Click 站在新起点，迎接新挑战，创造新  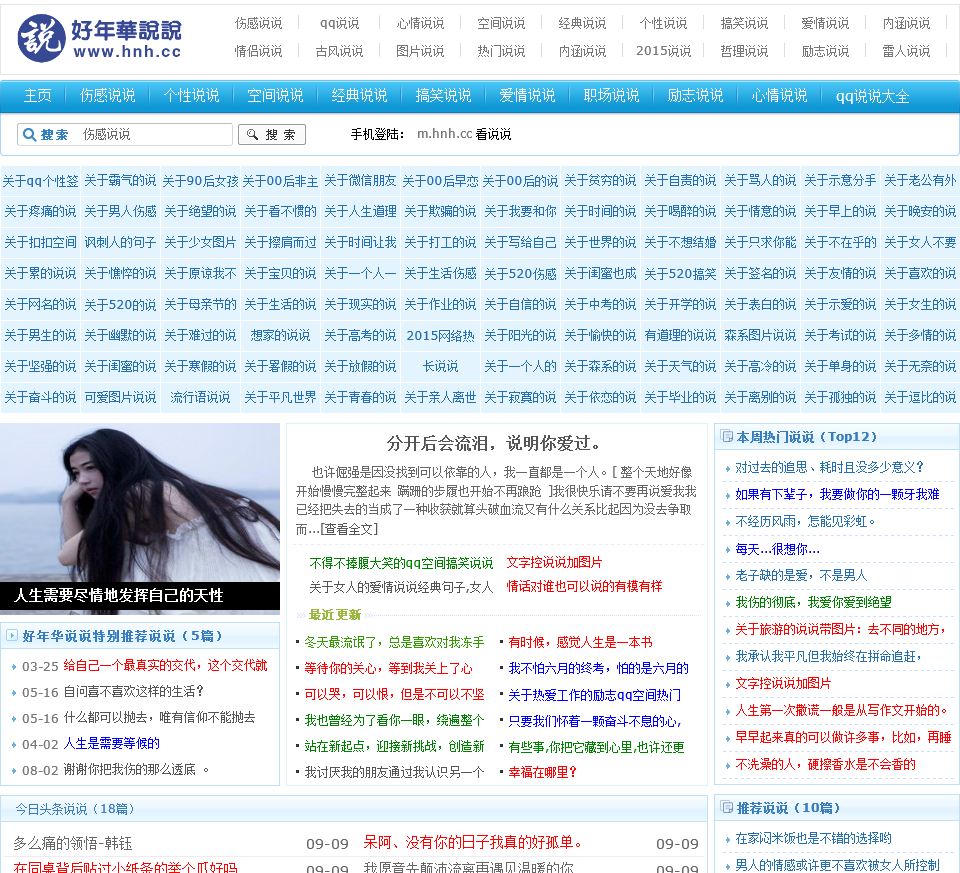click(x=394, y=746)
